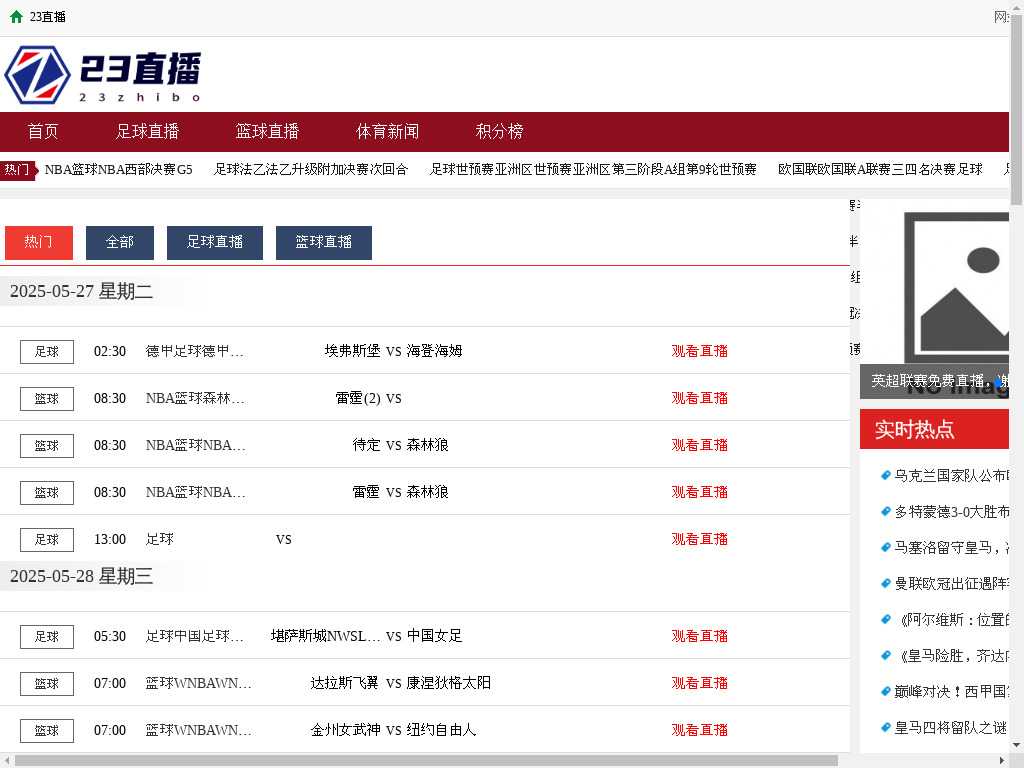
Task: Click bullet icon beside 阿尔维斯 headline
Action: coord(886,619)
